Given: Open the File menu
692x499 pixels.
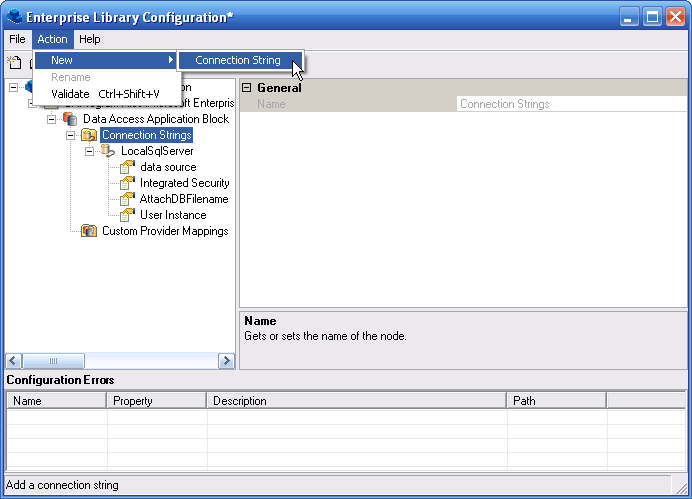Looking at the screenshot, I should 17,39.
